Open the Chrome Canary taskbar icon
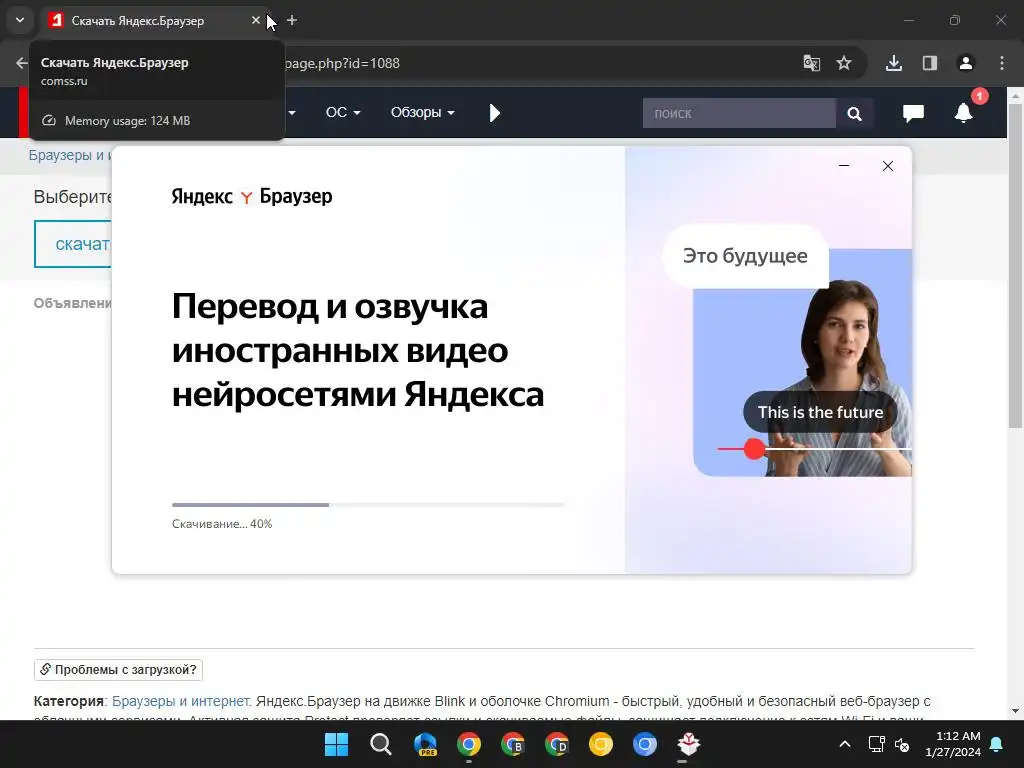 [x=601, y=744]
